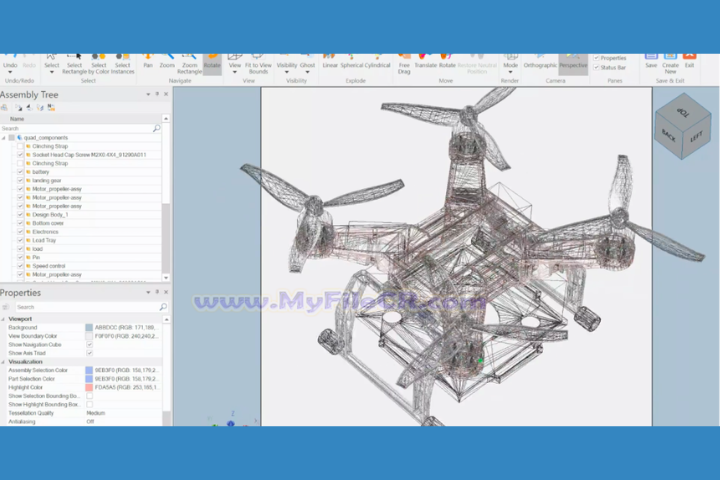Apply the Linear explode
720x480 pixels.
[x=330, y=61]
